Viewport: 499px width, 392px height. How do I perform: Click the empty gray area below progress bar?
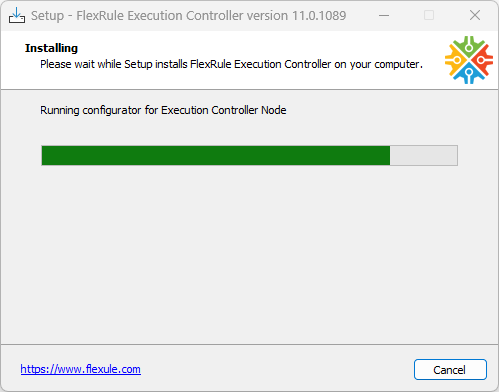tap(249, 253)
